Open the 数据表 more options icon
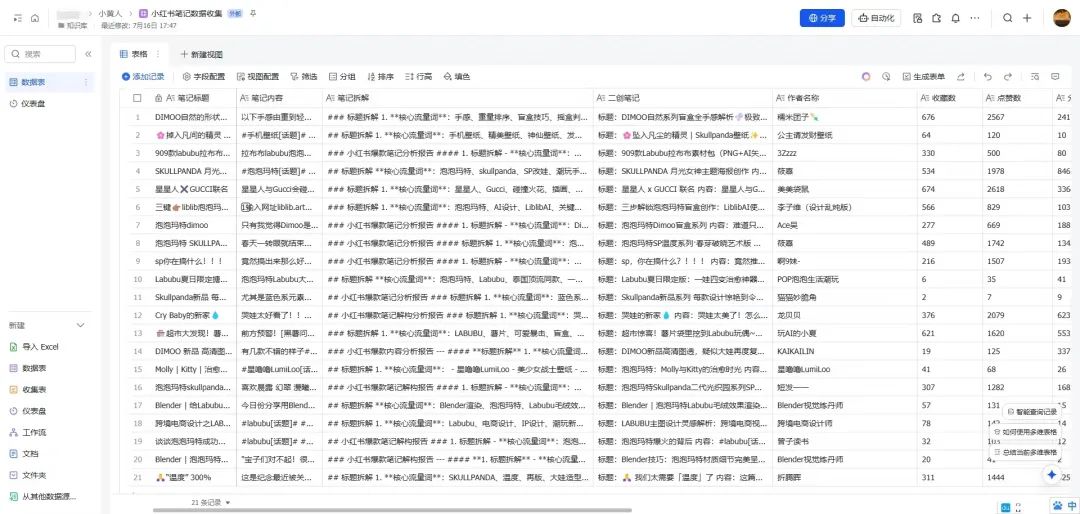The height and width of the screenshot is (514, 1080). click(x=86, y=82)
